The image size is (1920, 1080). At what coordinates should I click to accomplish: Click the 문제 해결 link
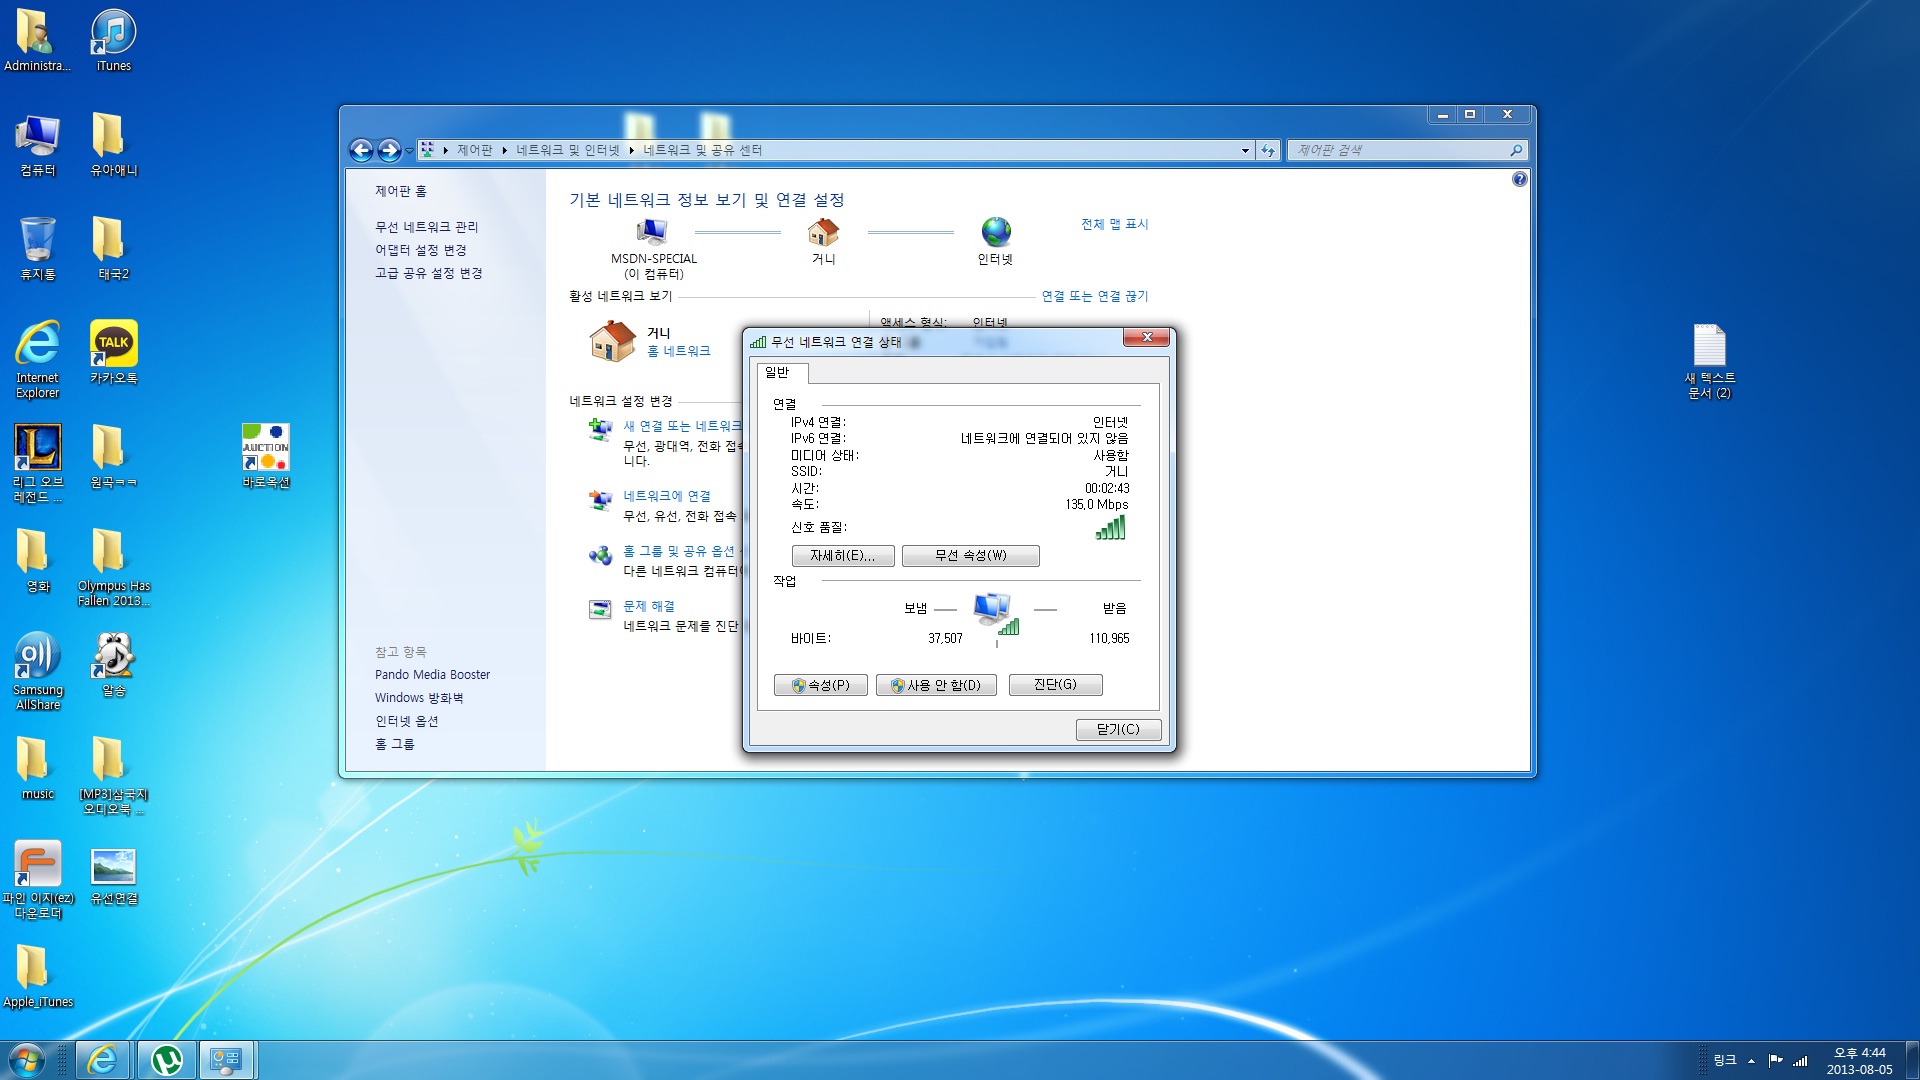648,606
